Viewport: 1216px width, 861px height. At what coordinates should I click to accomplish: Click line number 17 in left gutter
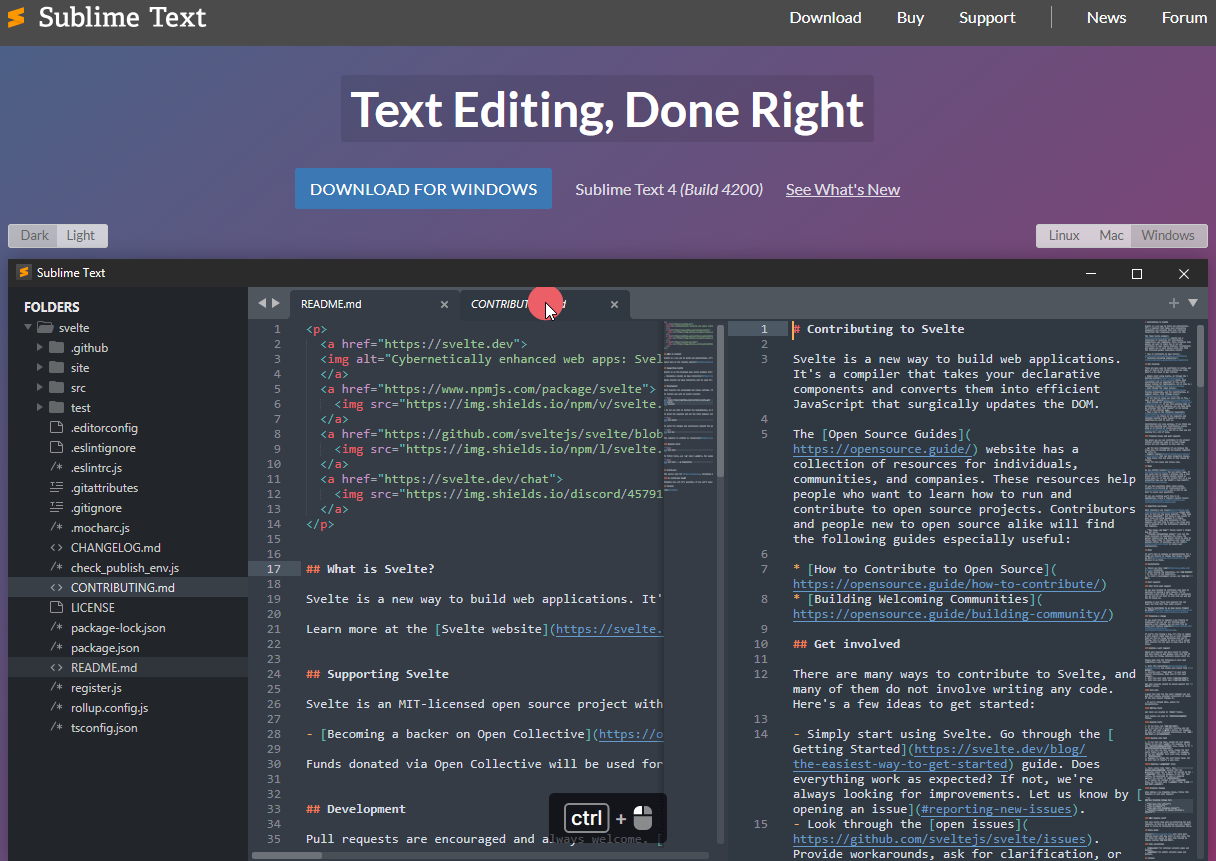click(x=273, y=569)
